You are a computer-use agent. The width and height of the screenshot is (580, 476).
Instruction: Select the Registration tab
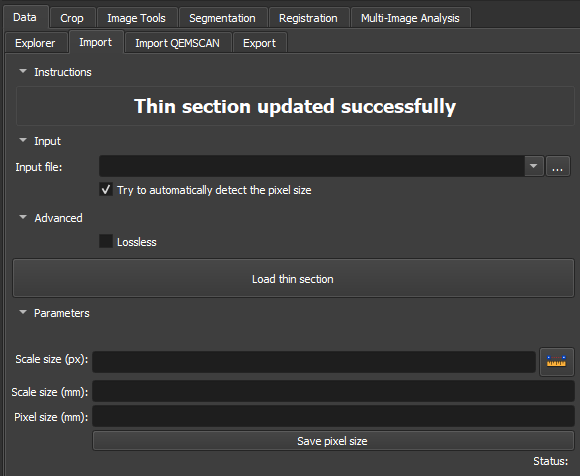308,18
